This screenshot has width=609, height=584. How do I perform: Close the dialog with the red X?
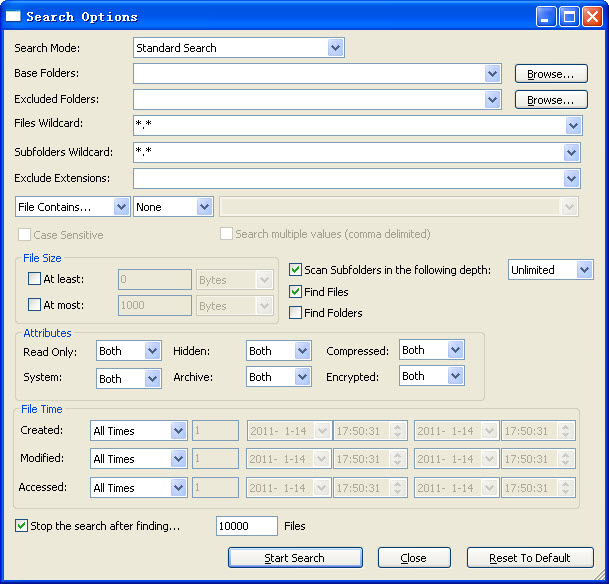[x=591, y=16]
